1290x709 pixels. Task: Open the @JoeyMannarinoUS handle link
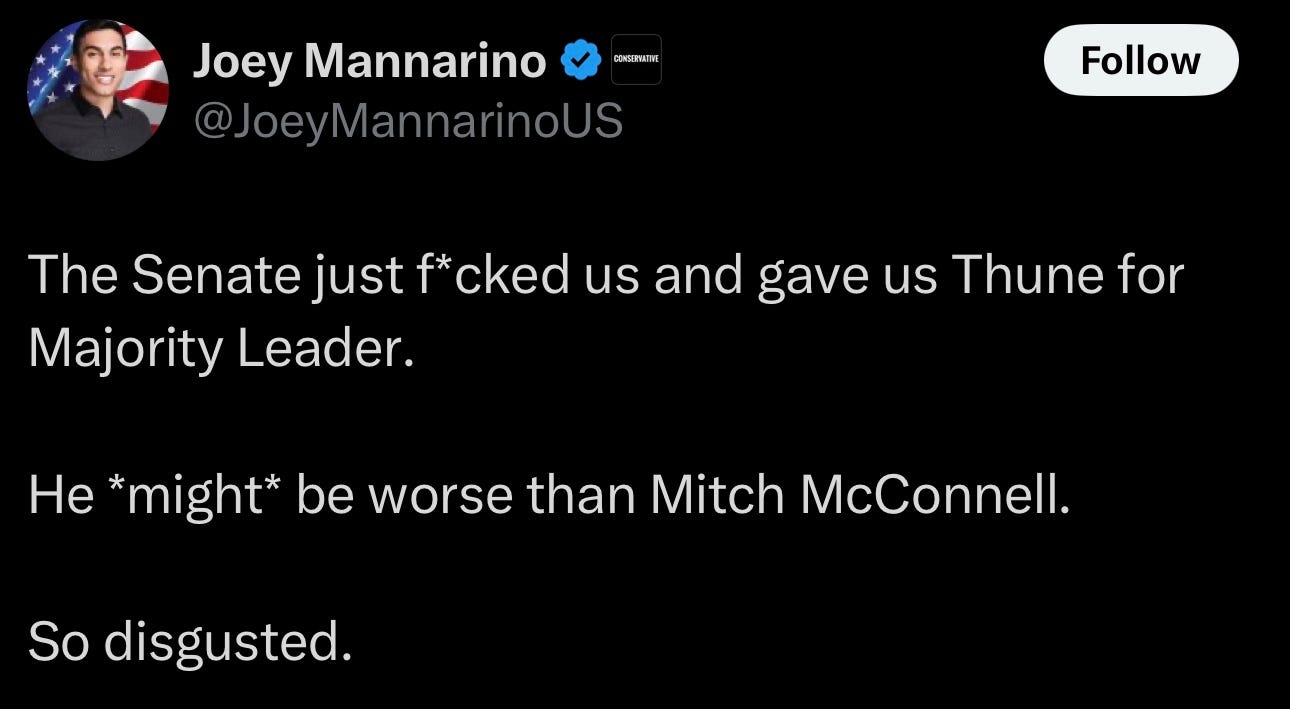click(411, 120)
